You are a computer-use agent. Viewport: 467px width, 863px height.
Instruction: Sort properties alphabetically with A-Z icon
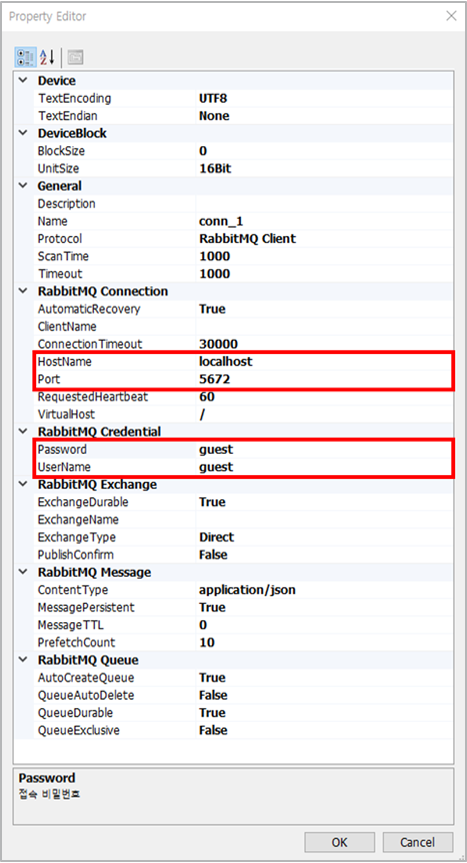pos(47,57)
